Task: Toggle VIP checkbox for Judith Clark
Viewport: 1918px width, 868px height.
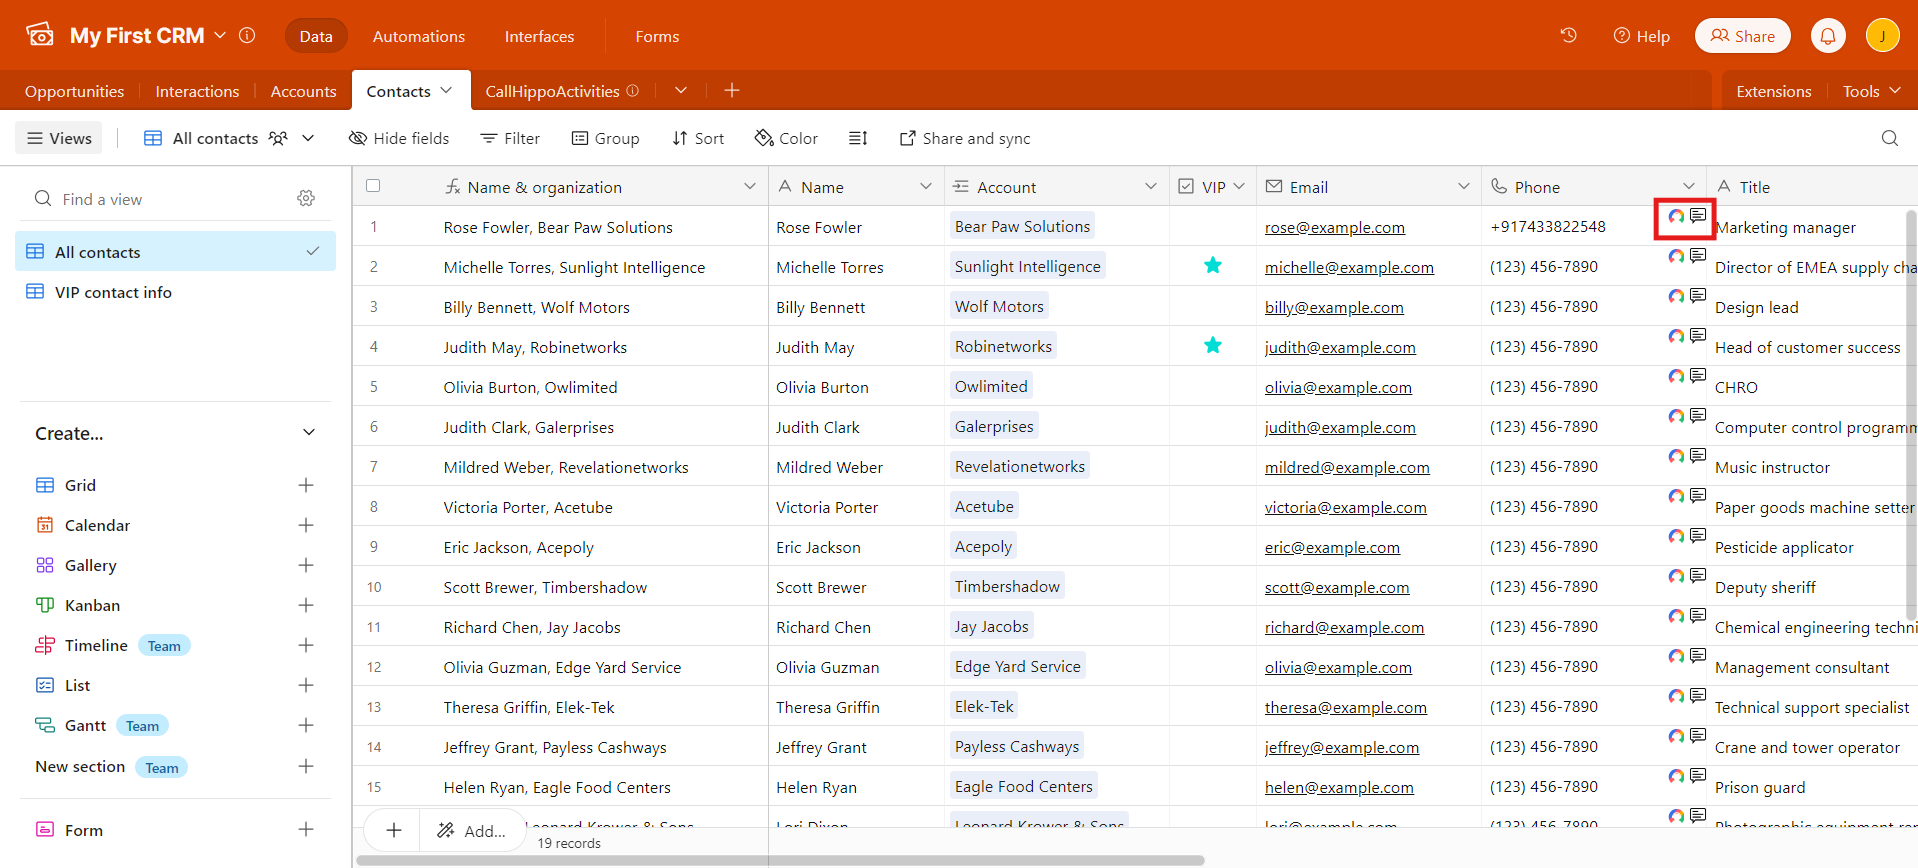Action: [1213, 426]
